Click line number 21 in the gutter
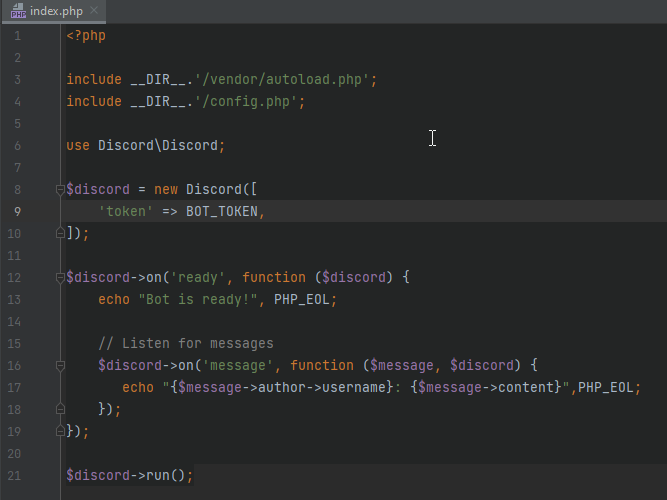This screenshot has width=667, height=500. click(x=14, y=475)
